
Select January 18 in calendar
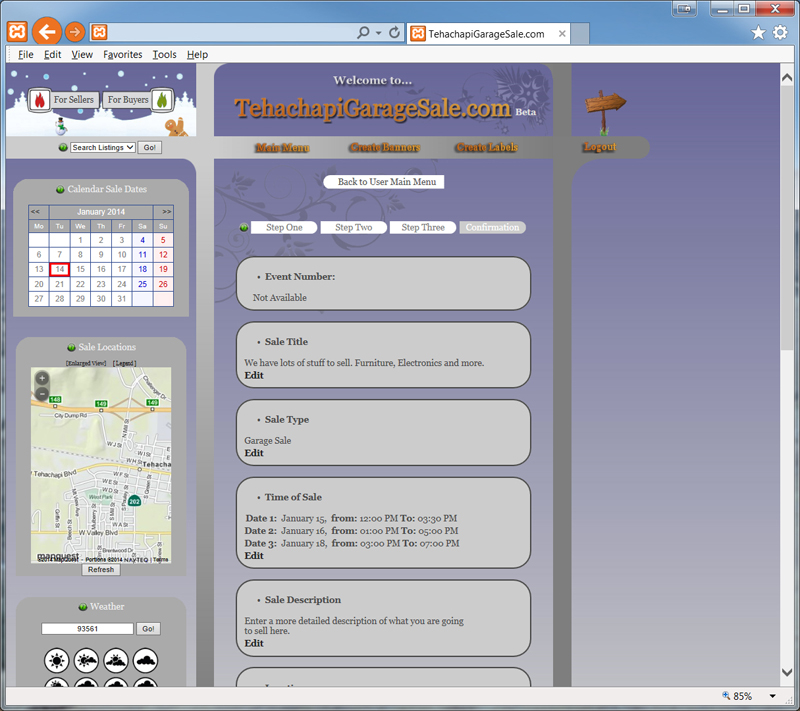tap(142, 269)
